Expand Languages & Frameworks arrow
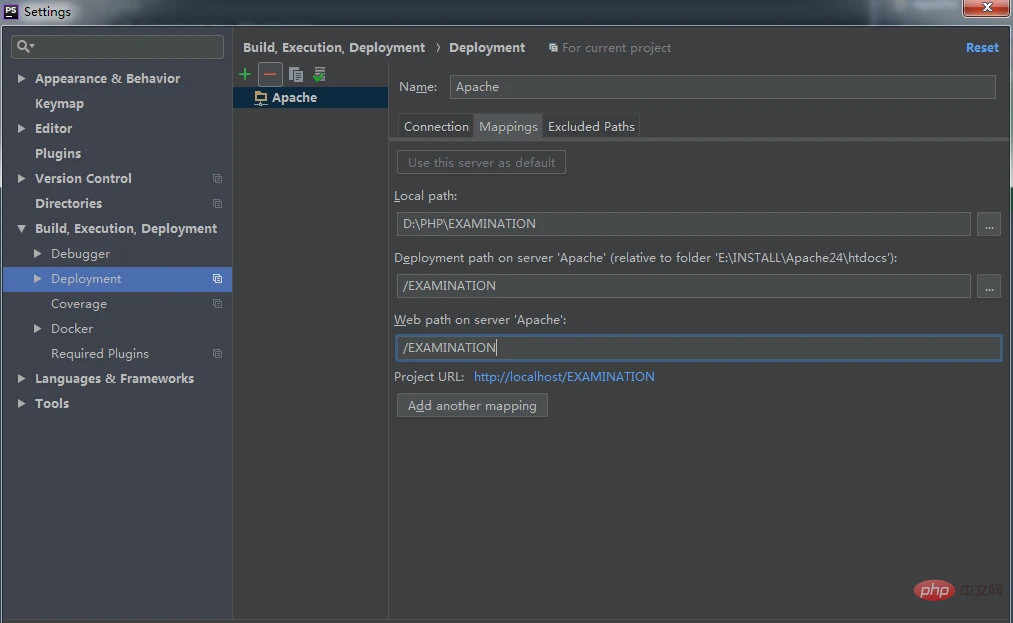Screen dimensions: 1013x623 (21, 379)
